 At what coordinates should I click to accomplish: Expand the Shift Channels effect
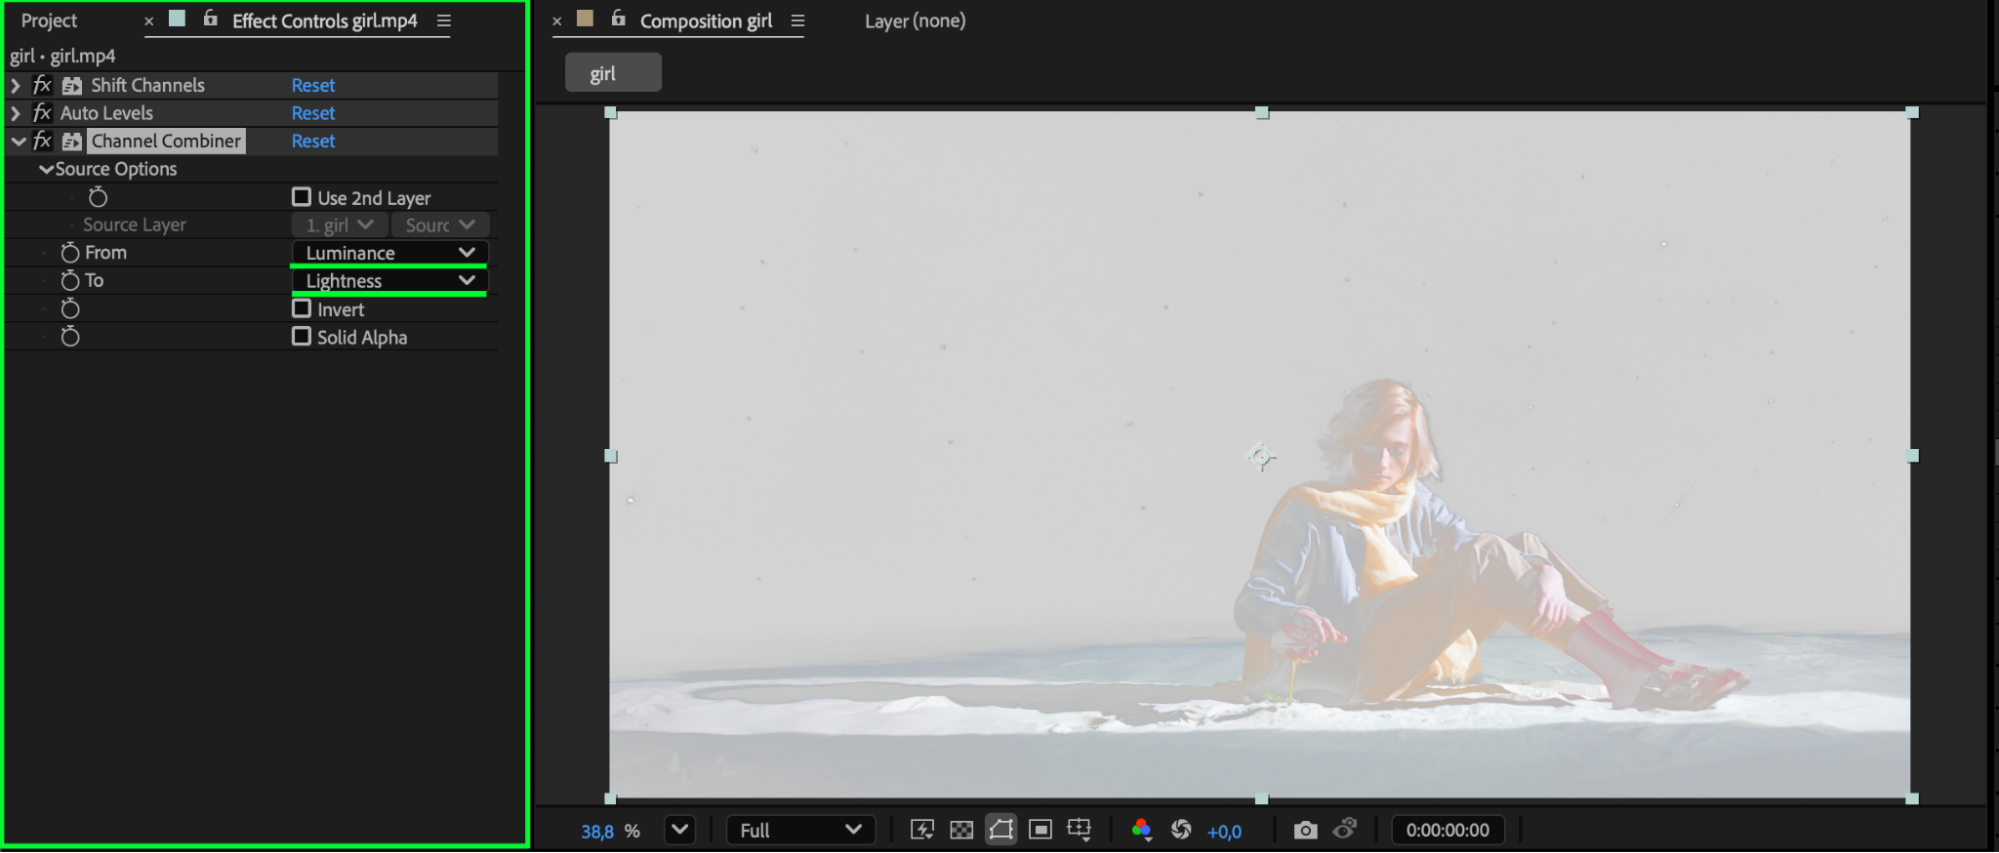click(15, 85)
